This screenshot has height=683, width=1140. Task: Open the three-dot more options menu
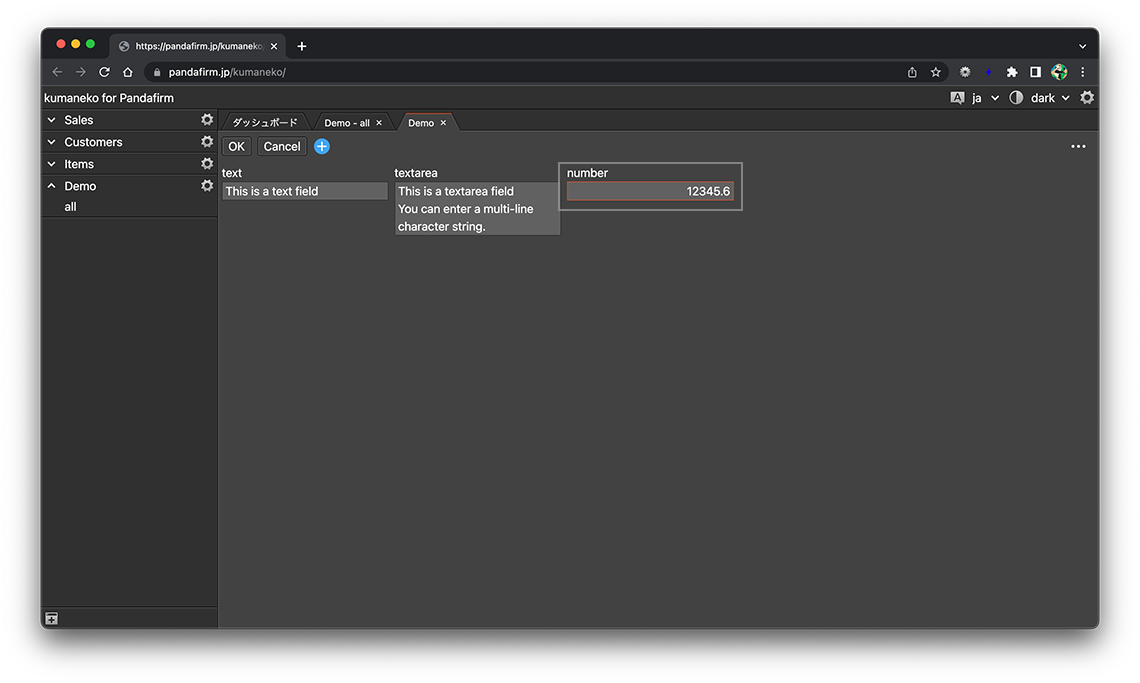tap(1078, 146)
